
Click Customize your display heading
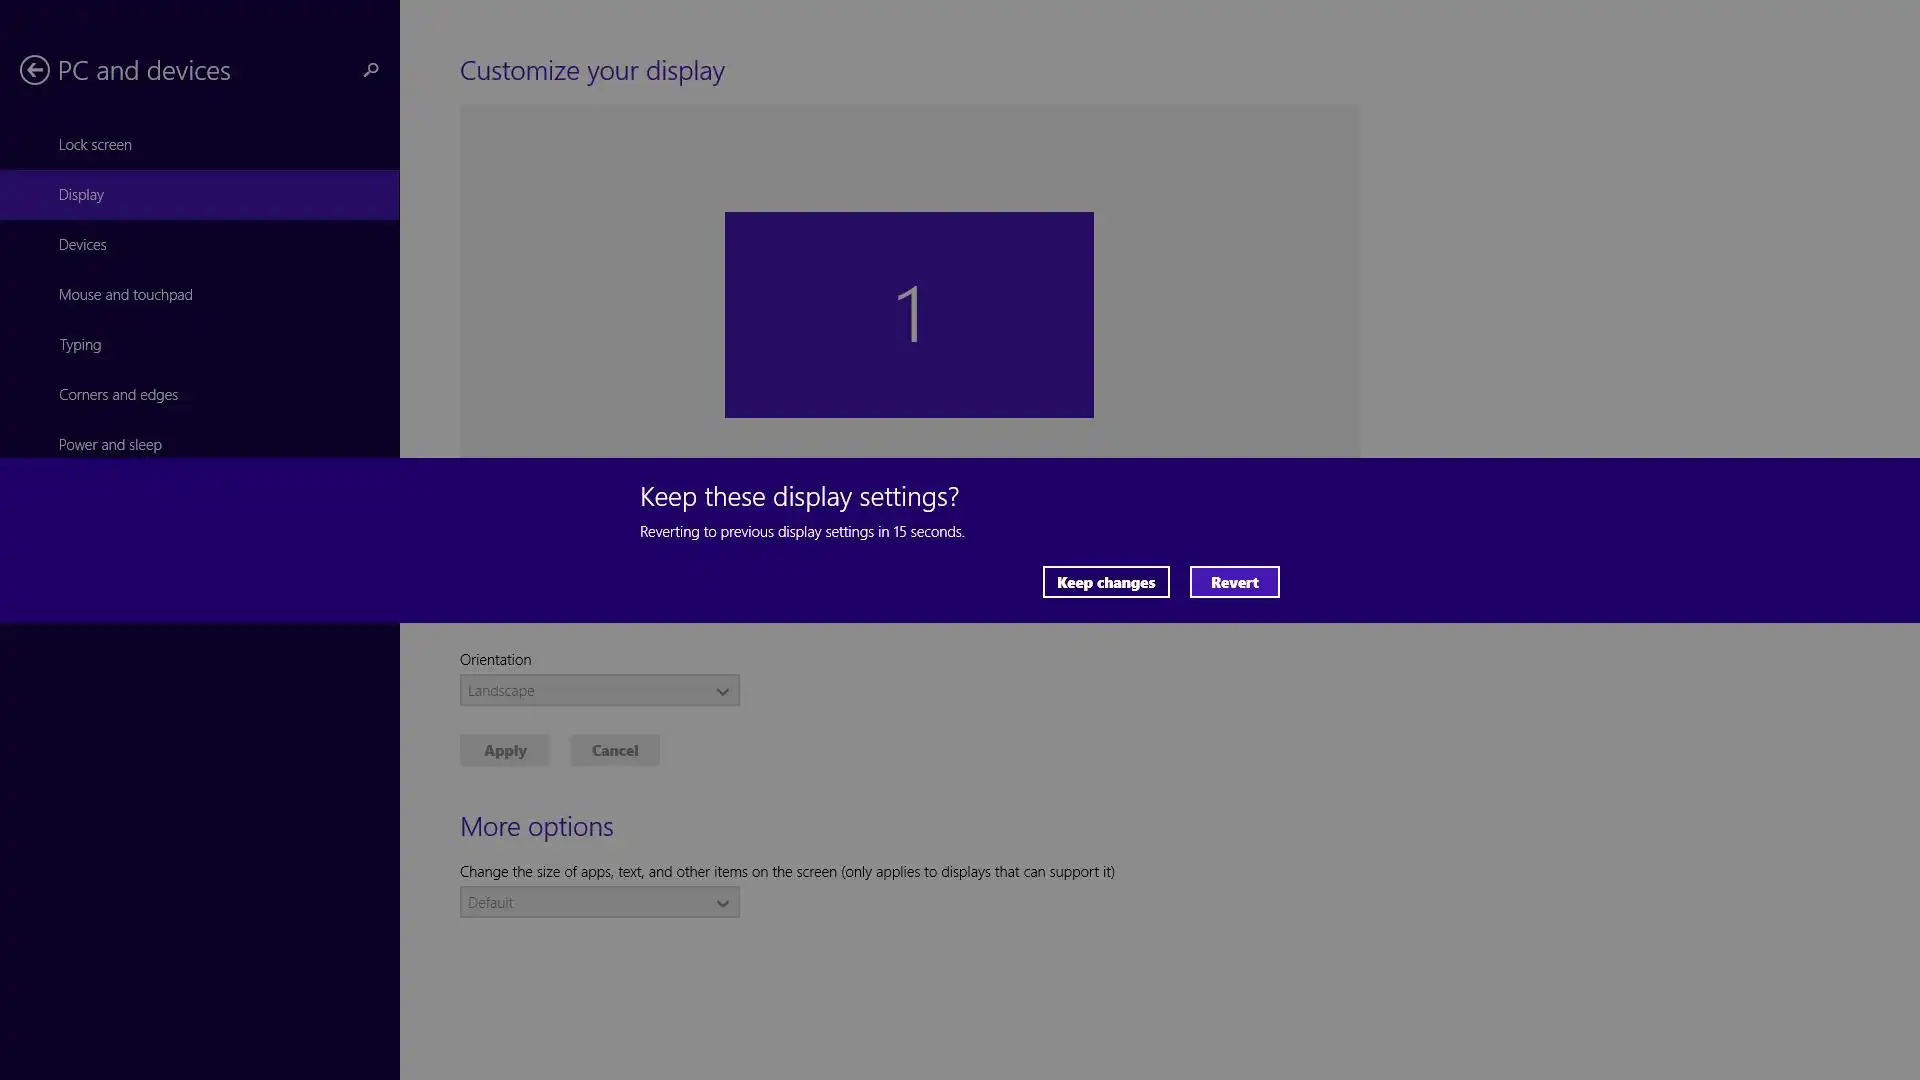click(592, 71)
